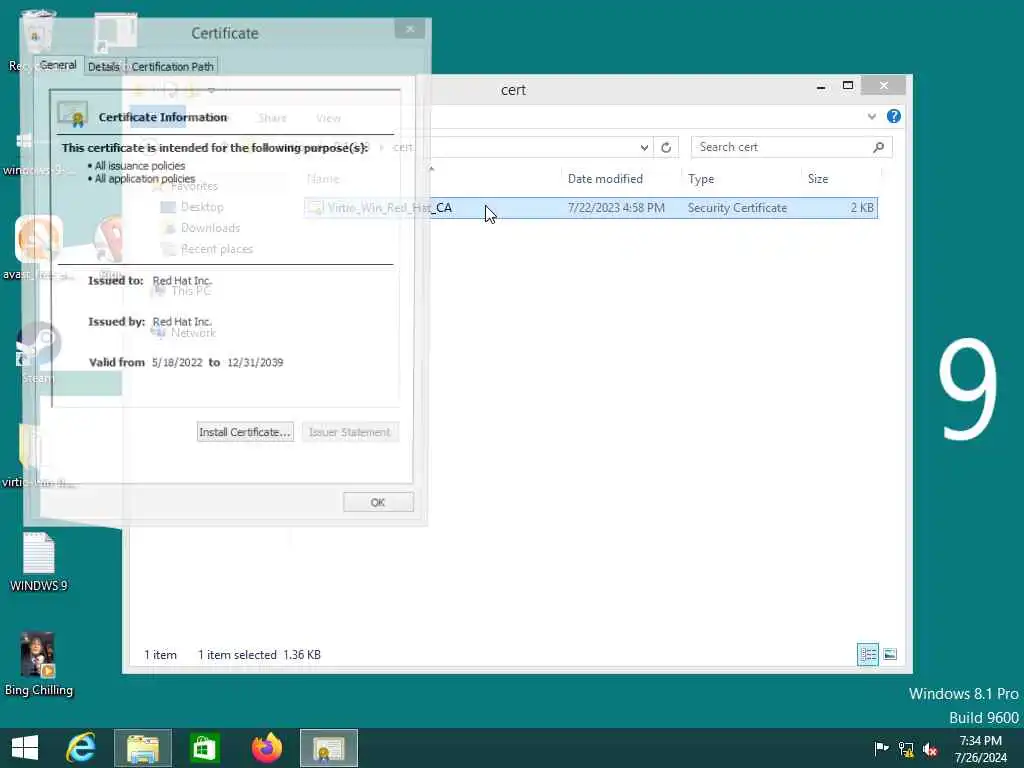
Task: Sort the cert folder by Size column
Action: pos(818,178)
